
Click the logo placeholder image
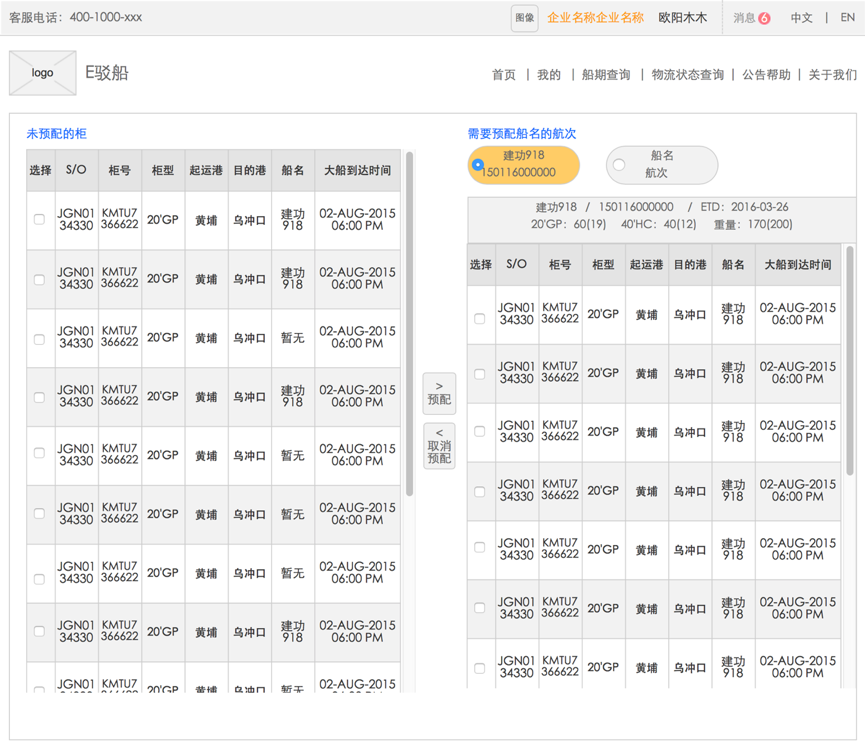[x=42, y=73]
